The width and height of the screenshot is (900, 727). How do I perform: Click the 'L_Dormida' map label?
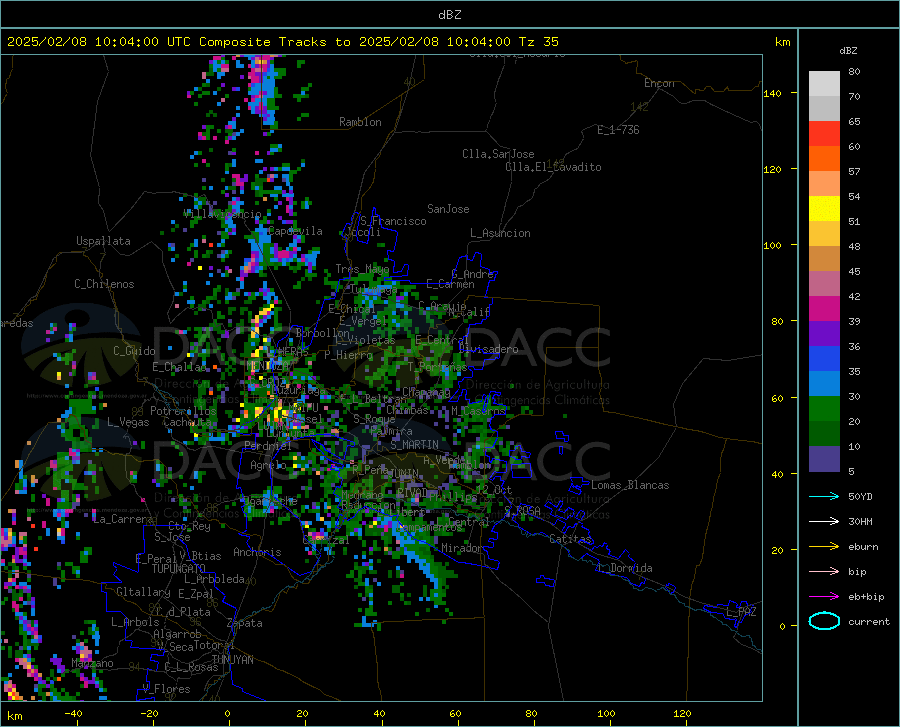pyautogui.click(x=626, y=568)
